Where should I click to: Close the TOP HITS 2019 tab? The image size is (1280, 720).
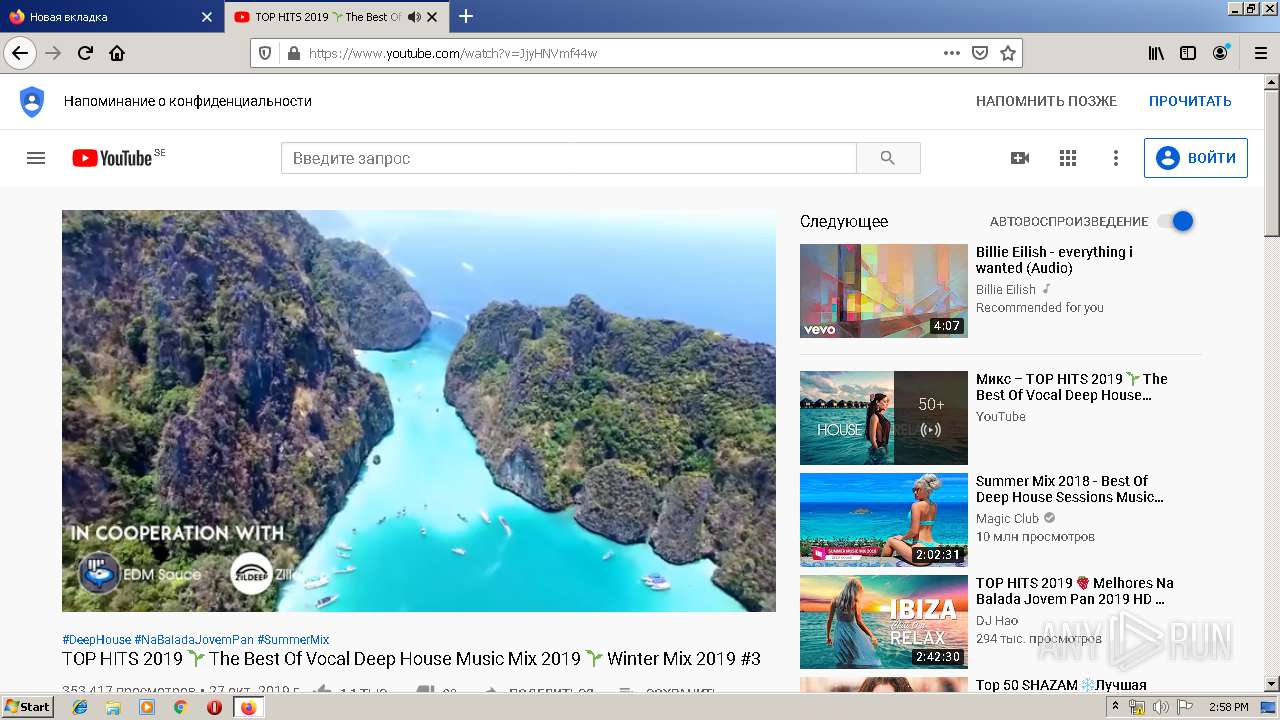tap(432, 17)
